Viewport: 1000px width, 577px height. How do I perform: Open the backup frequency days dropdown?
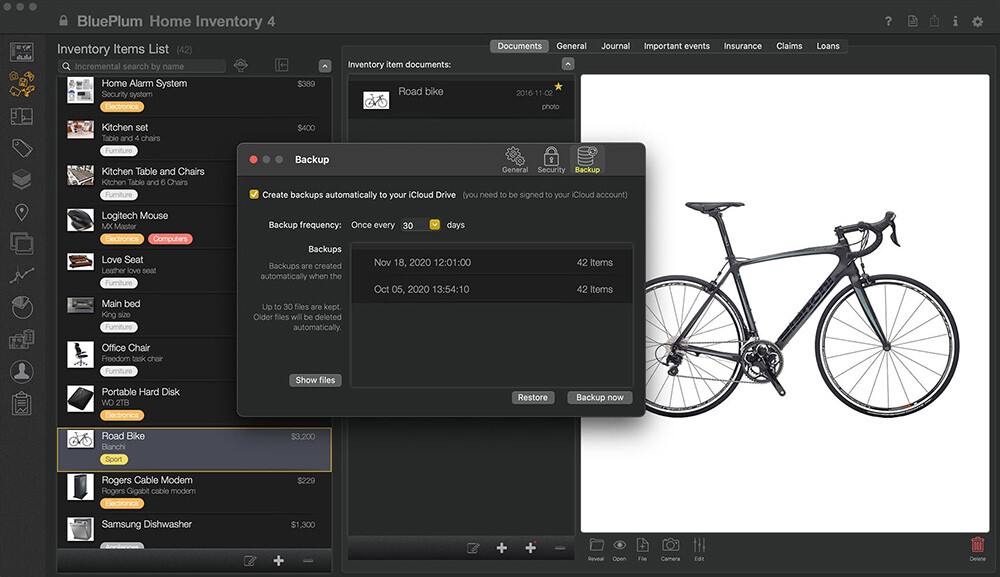[x=435, y=224]
